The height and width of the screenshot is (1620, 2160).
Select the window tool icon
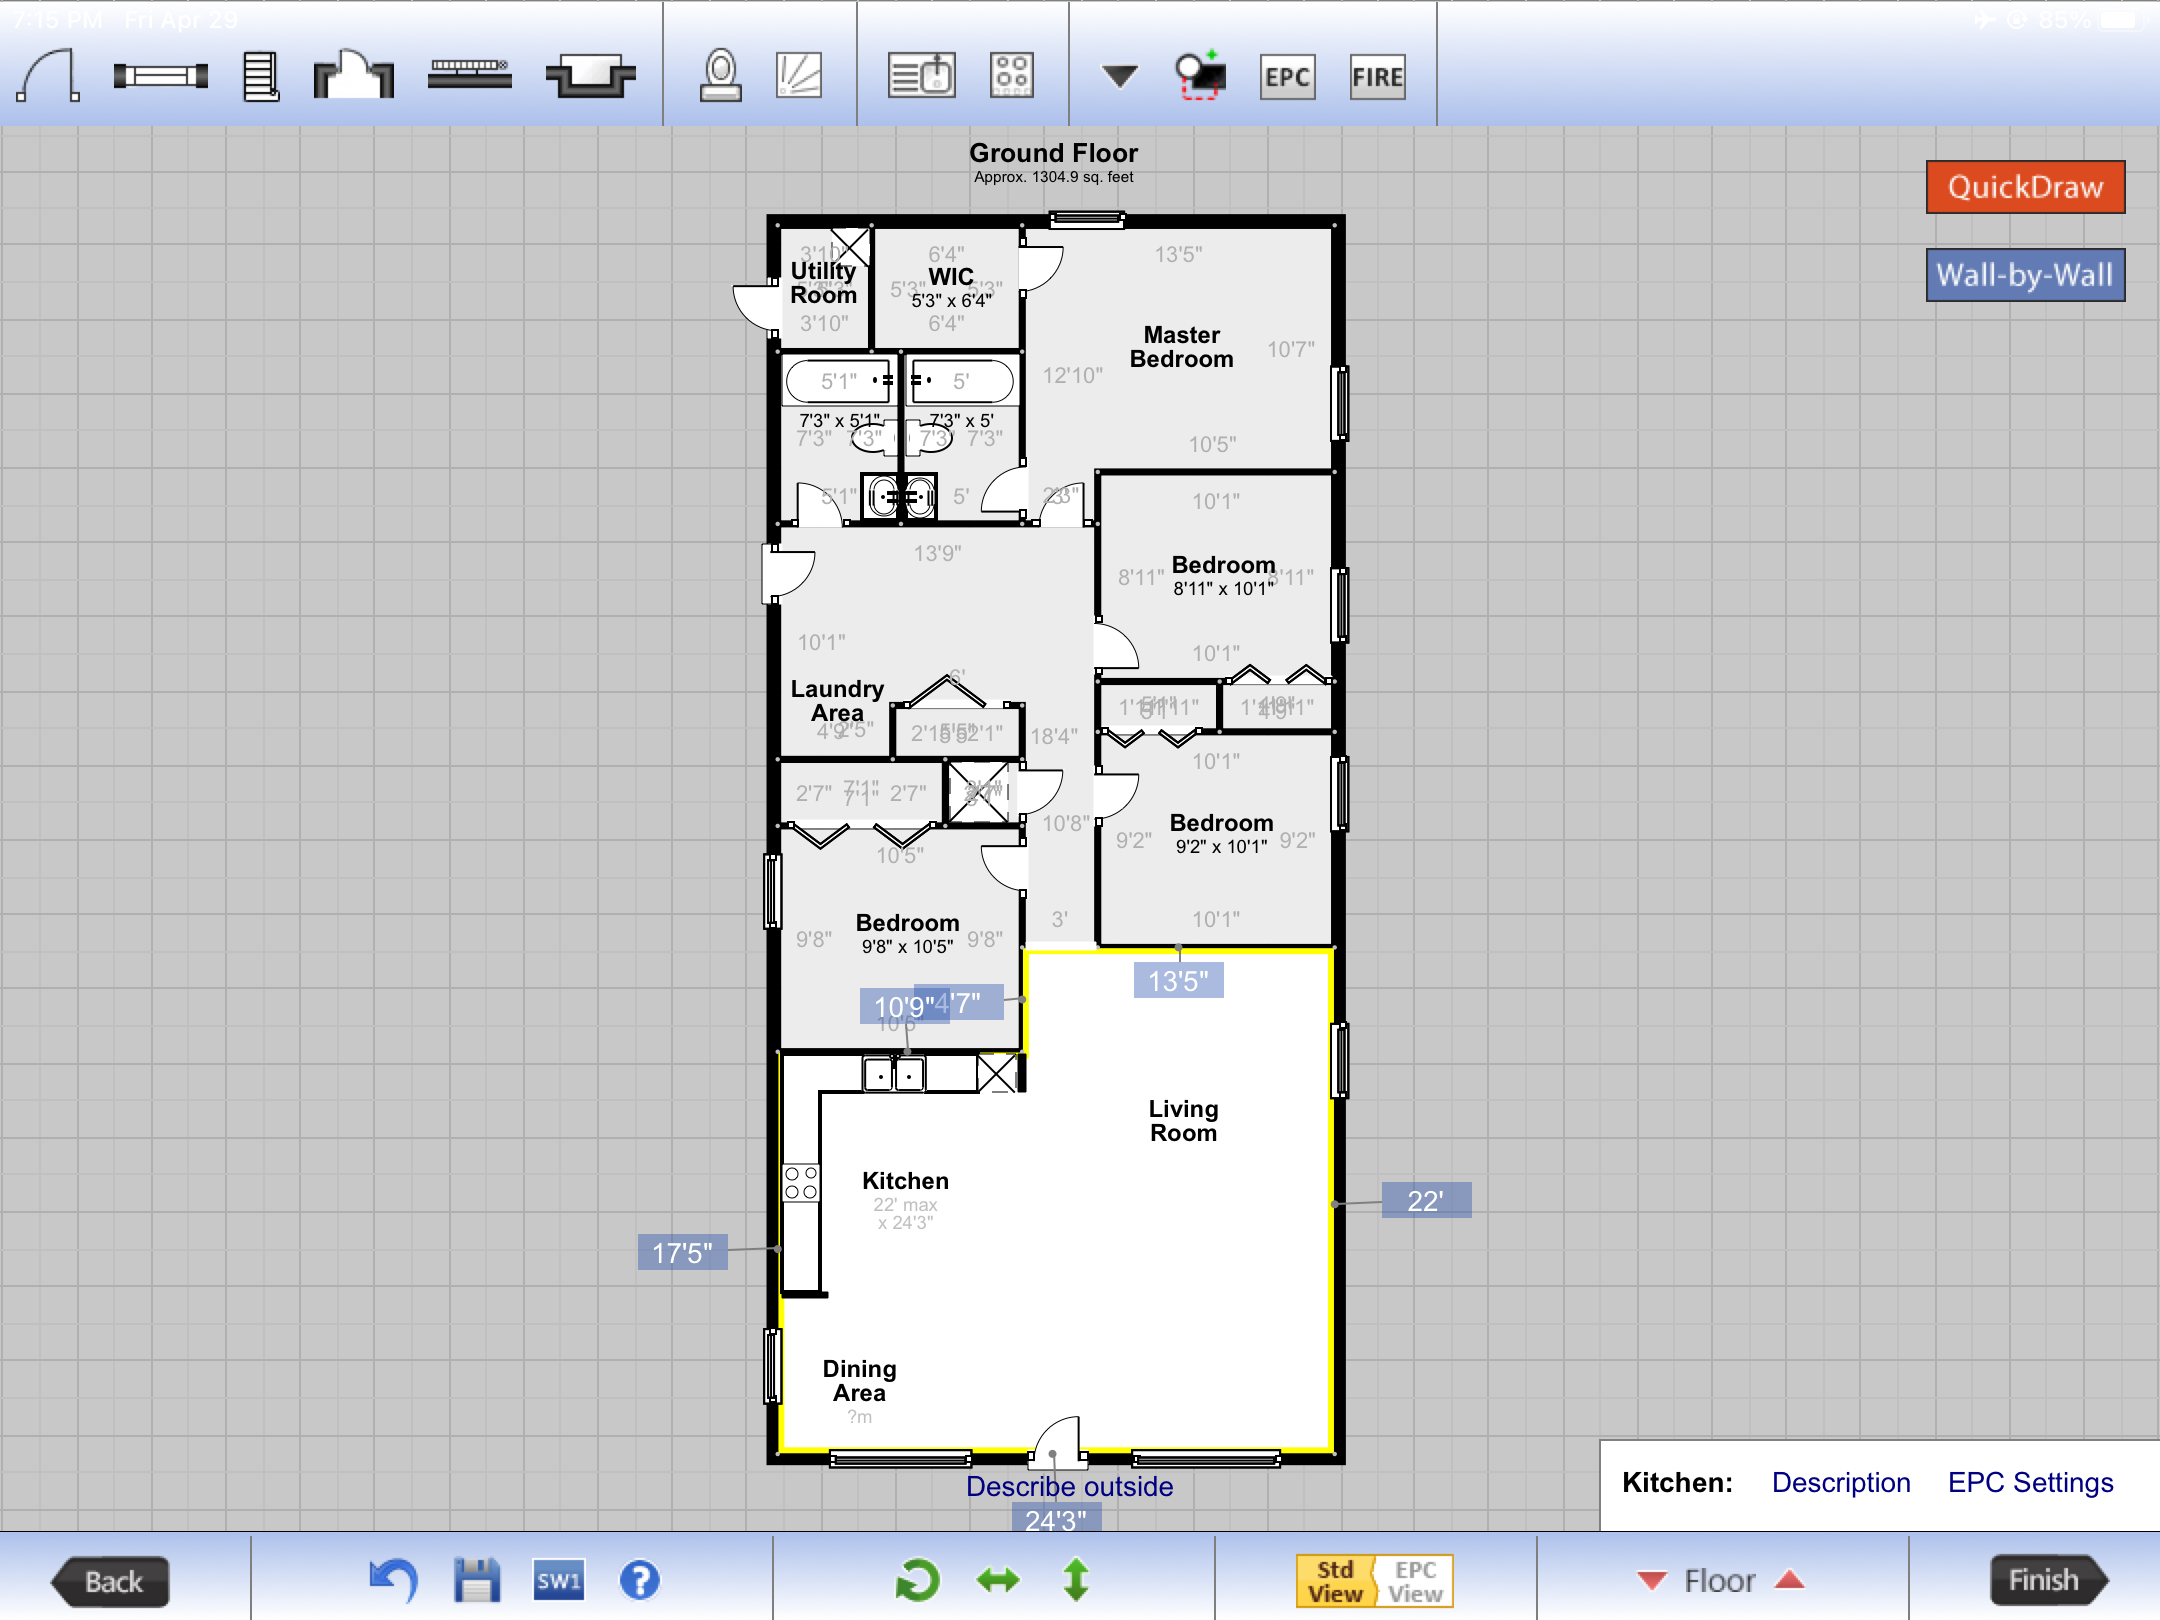160,76
